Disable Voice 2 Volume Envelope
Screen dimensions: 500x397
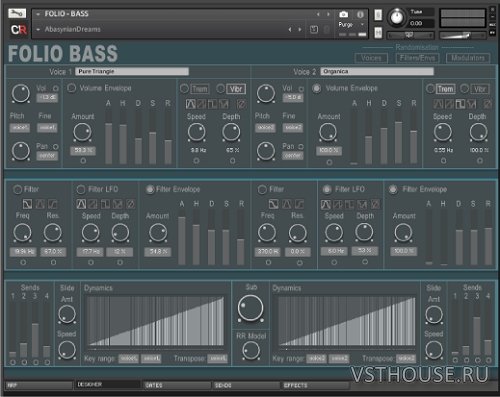point(316,88)
